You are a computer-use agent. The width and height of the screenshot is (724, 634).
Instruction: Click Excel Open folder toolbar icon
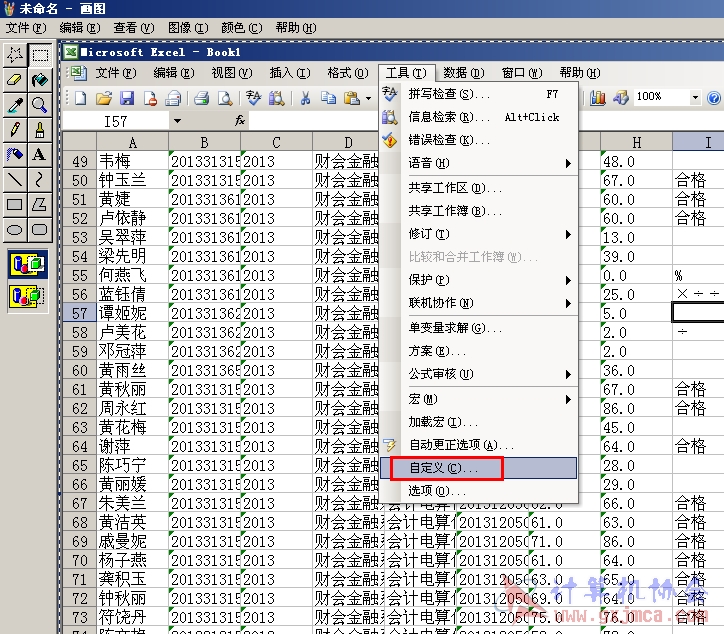click(104, 98)
